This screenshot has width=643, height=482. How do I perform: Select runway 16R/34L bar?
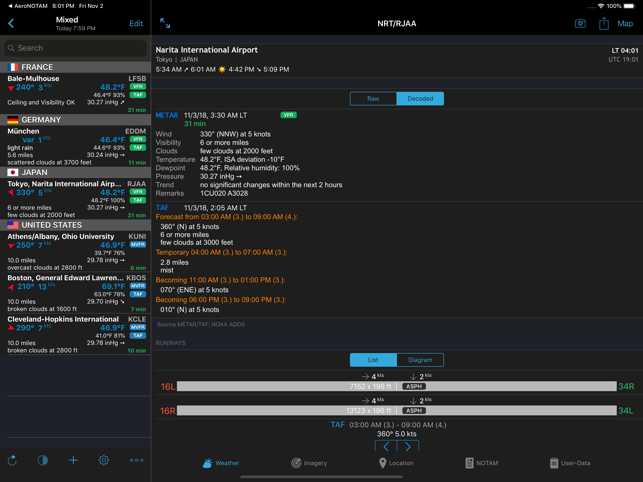pos(397,411)
